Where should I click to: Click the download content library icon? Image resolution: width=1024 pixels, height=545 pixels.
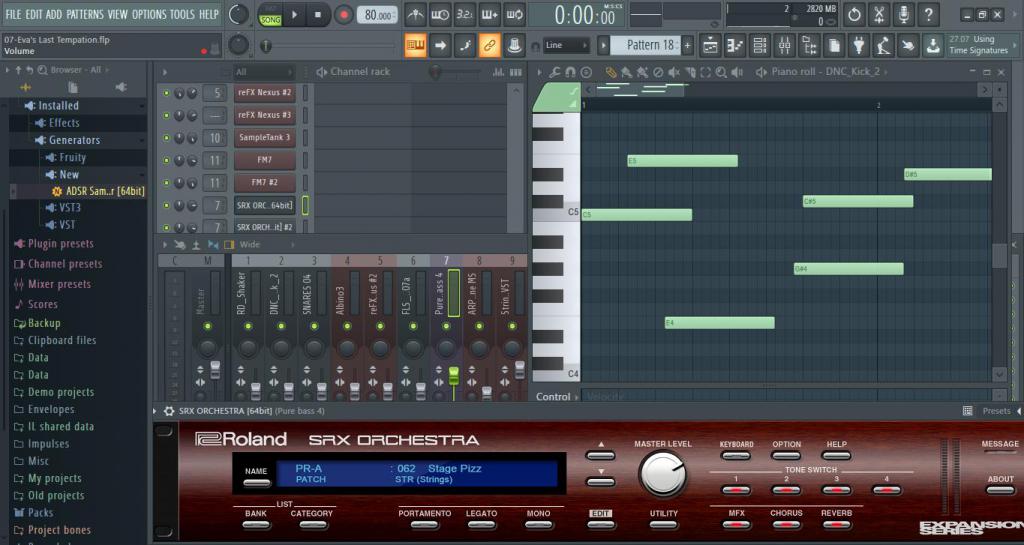pos(934,46)
